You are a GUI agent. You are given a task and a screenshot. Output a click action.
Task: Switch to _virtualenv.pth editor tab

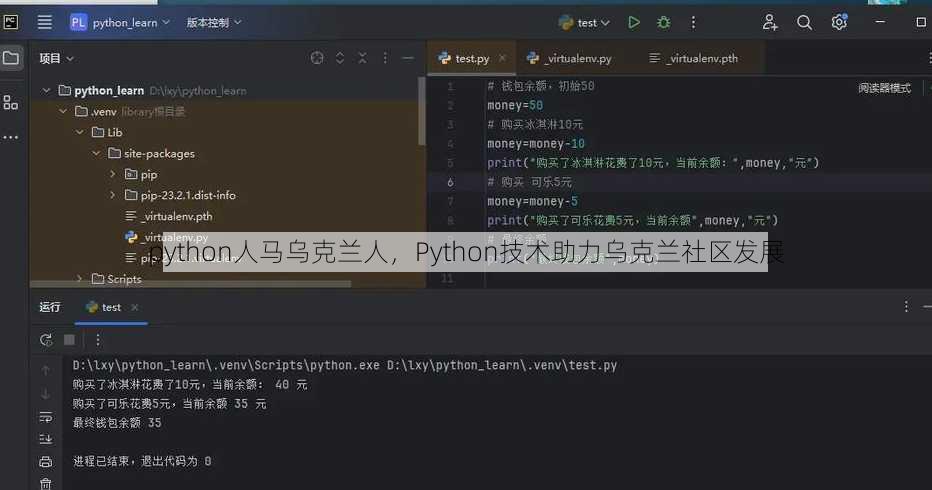694,58
